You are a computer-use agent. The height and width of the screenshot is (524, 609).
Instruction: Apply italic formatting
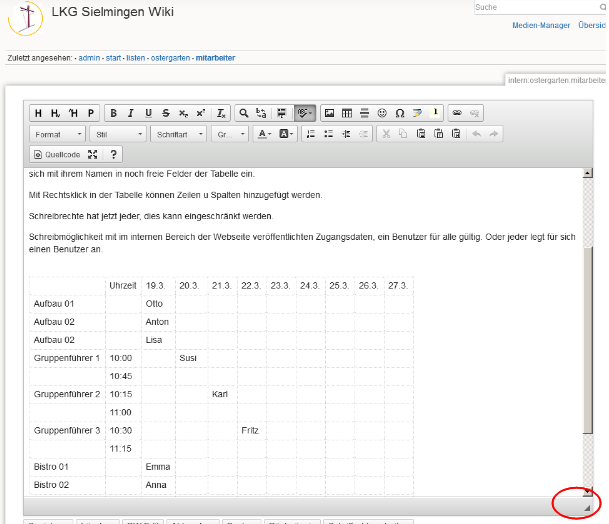click(132, 113)
